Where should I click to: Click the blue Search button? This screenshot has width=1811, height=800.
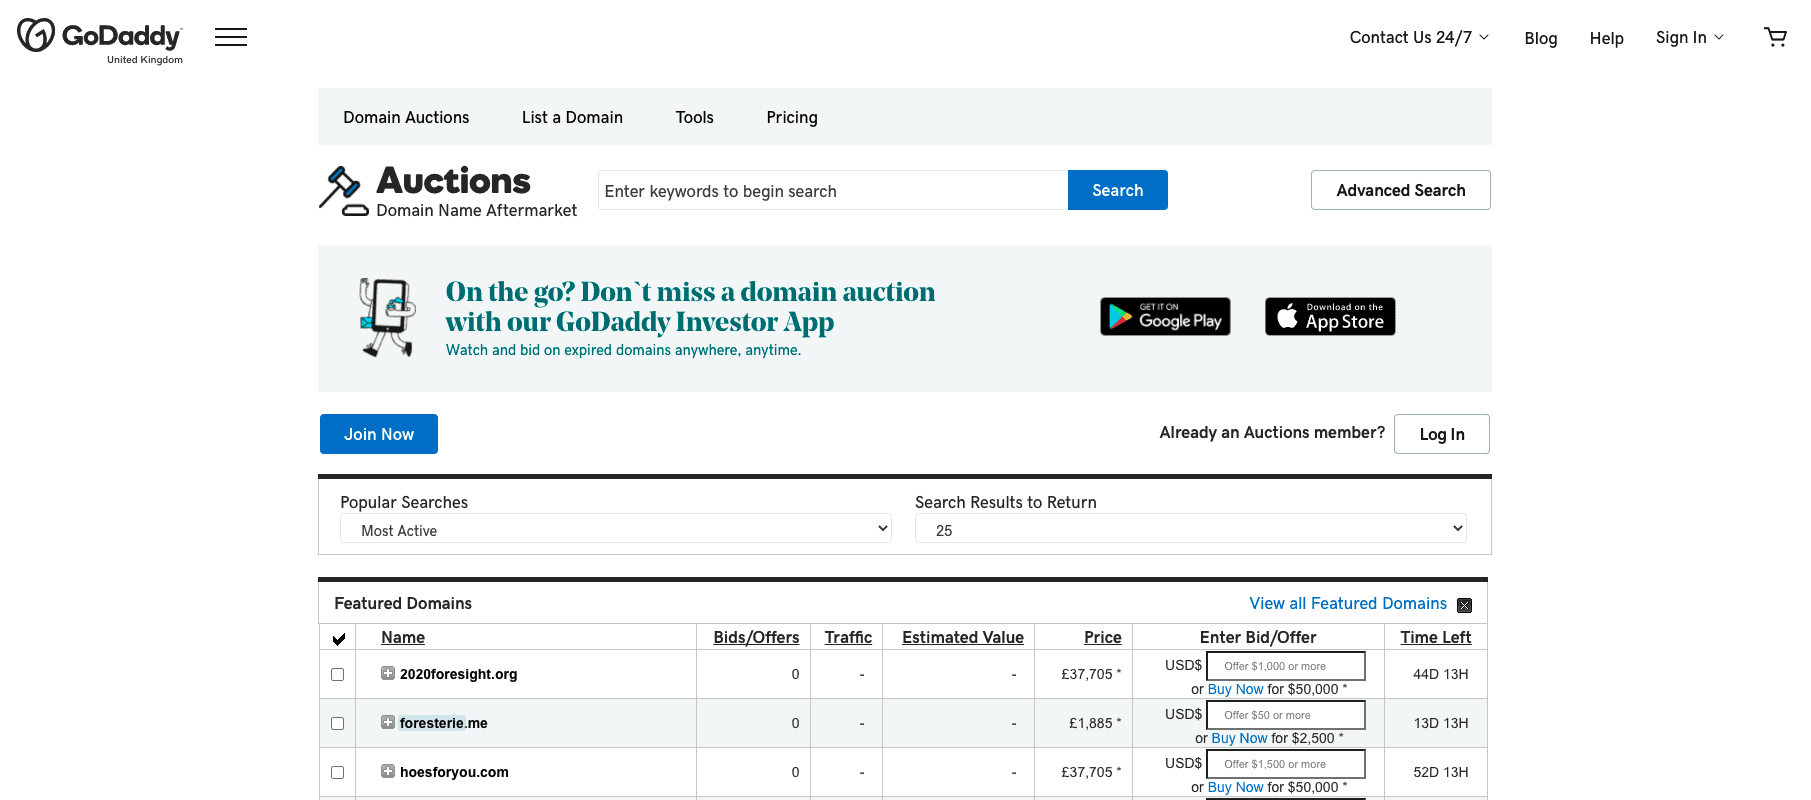point(1117,190)
